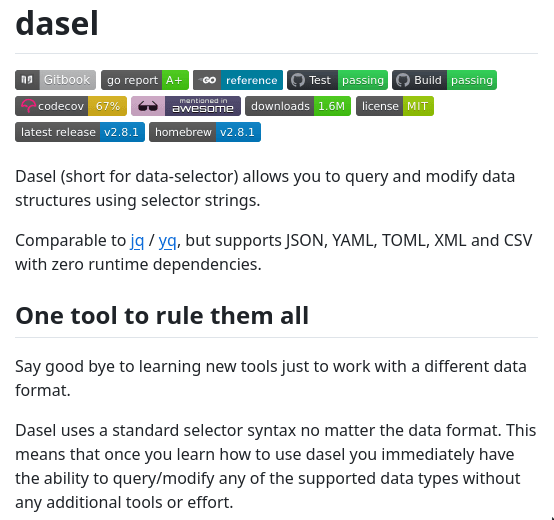This screenshot has width=554, height=520.
Task: Click the Gitbook book icon
Action: tap(27, 80)
